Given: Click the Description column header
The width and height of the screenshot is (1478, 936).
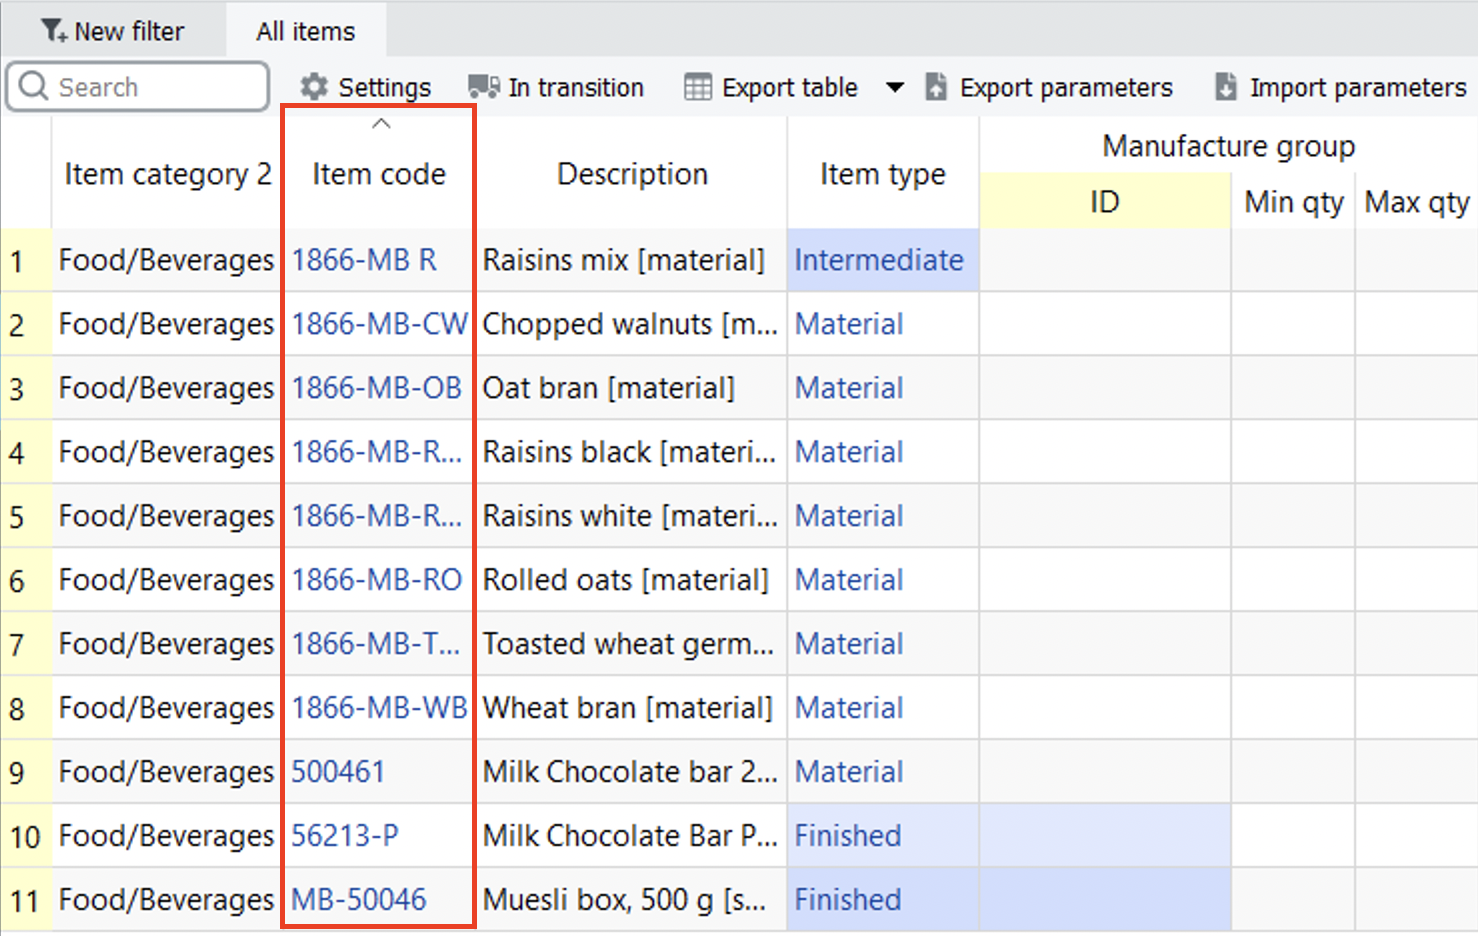Looking at the screenshot, I should 632,174.
